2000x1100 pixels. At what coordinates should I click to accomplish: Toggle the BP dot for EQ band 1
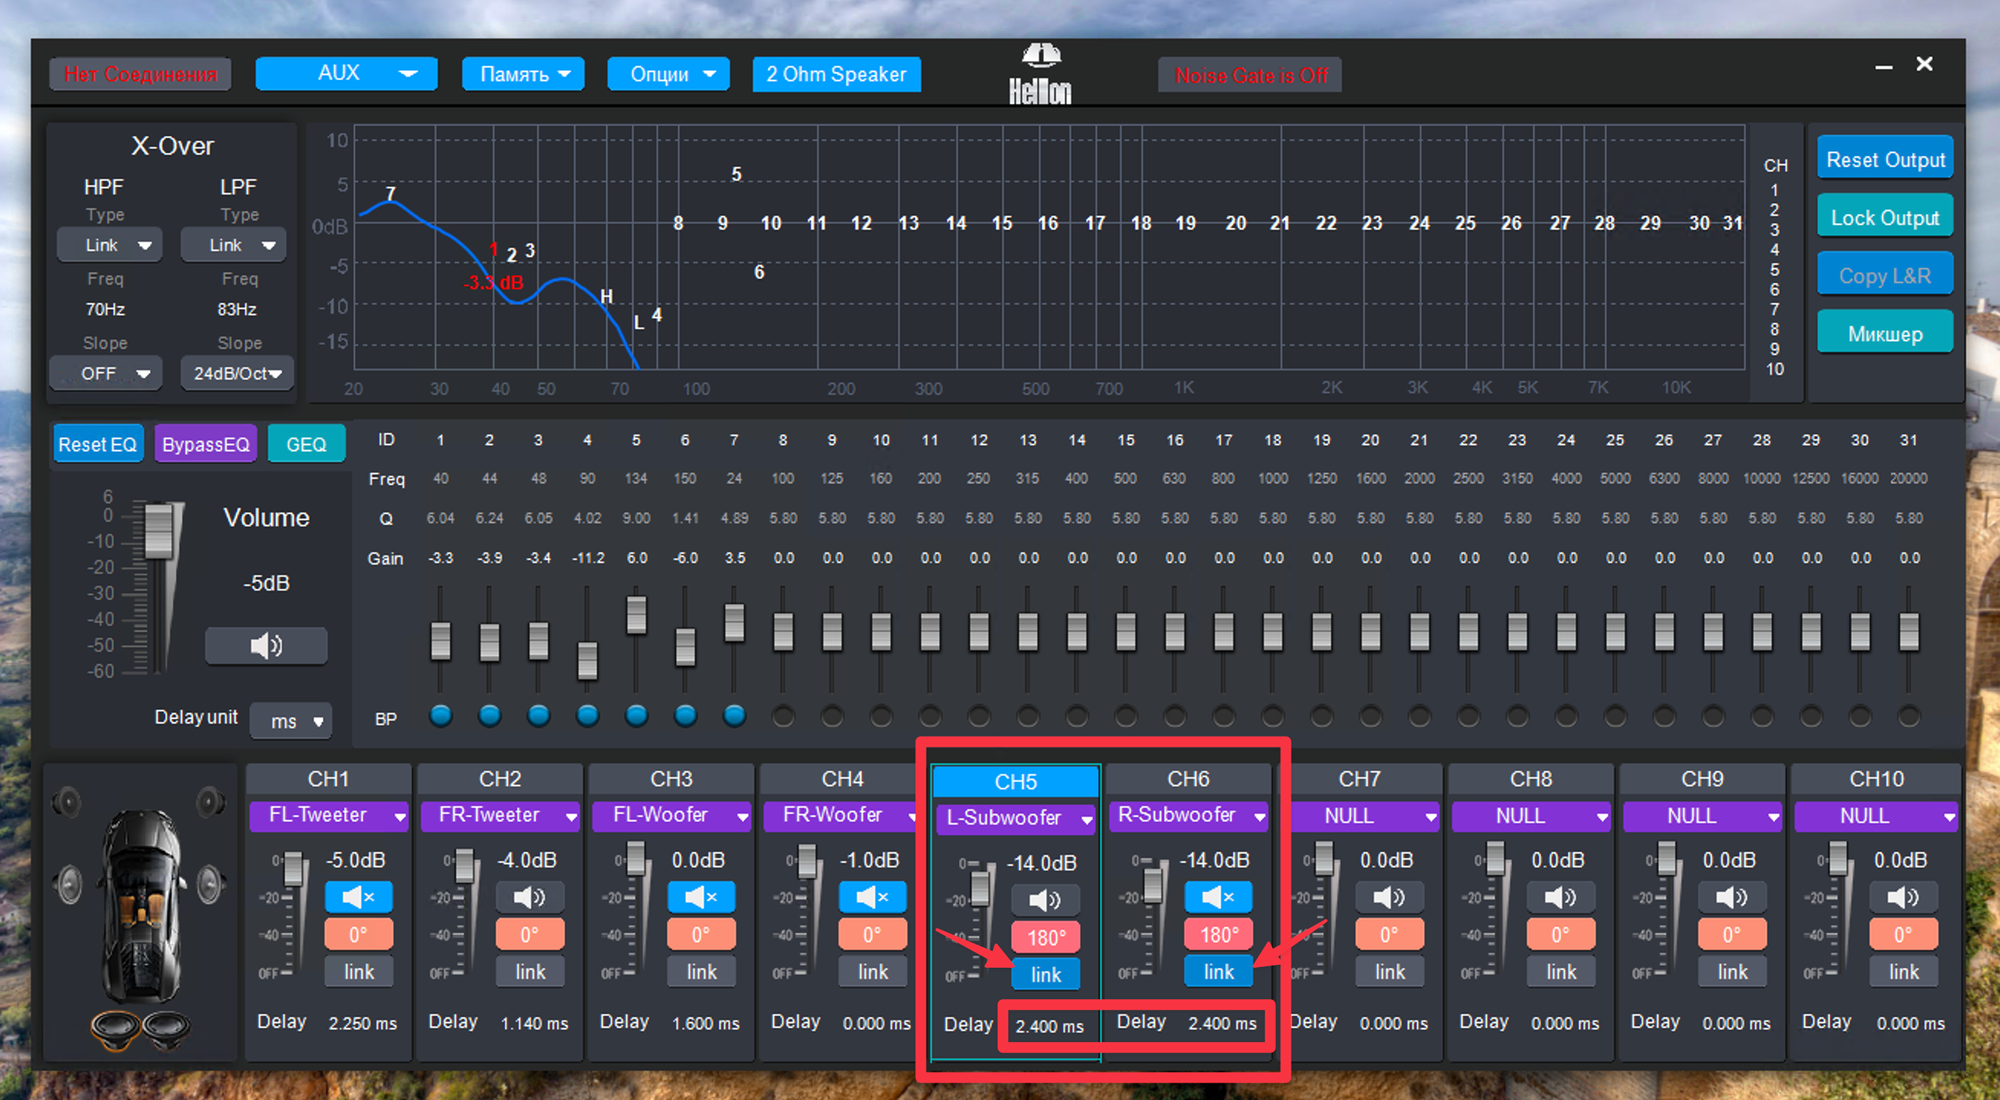(x=440, y=716)
